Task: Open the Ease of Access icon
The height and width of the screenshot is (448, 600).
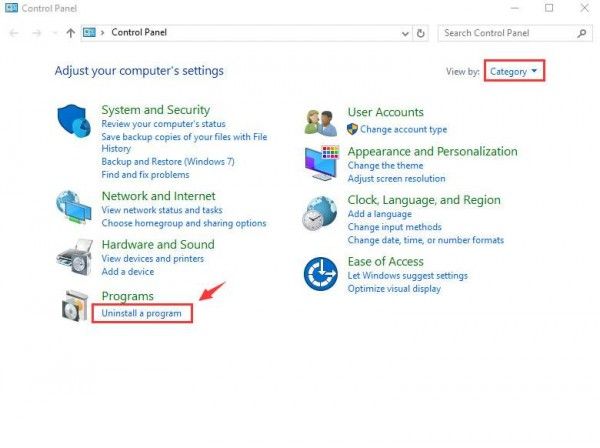Action: tap(321, 273)
